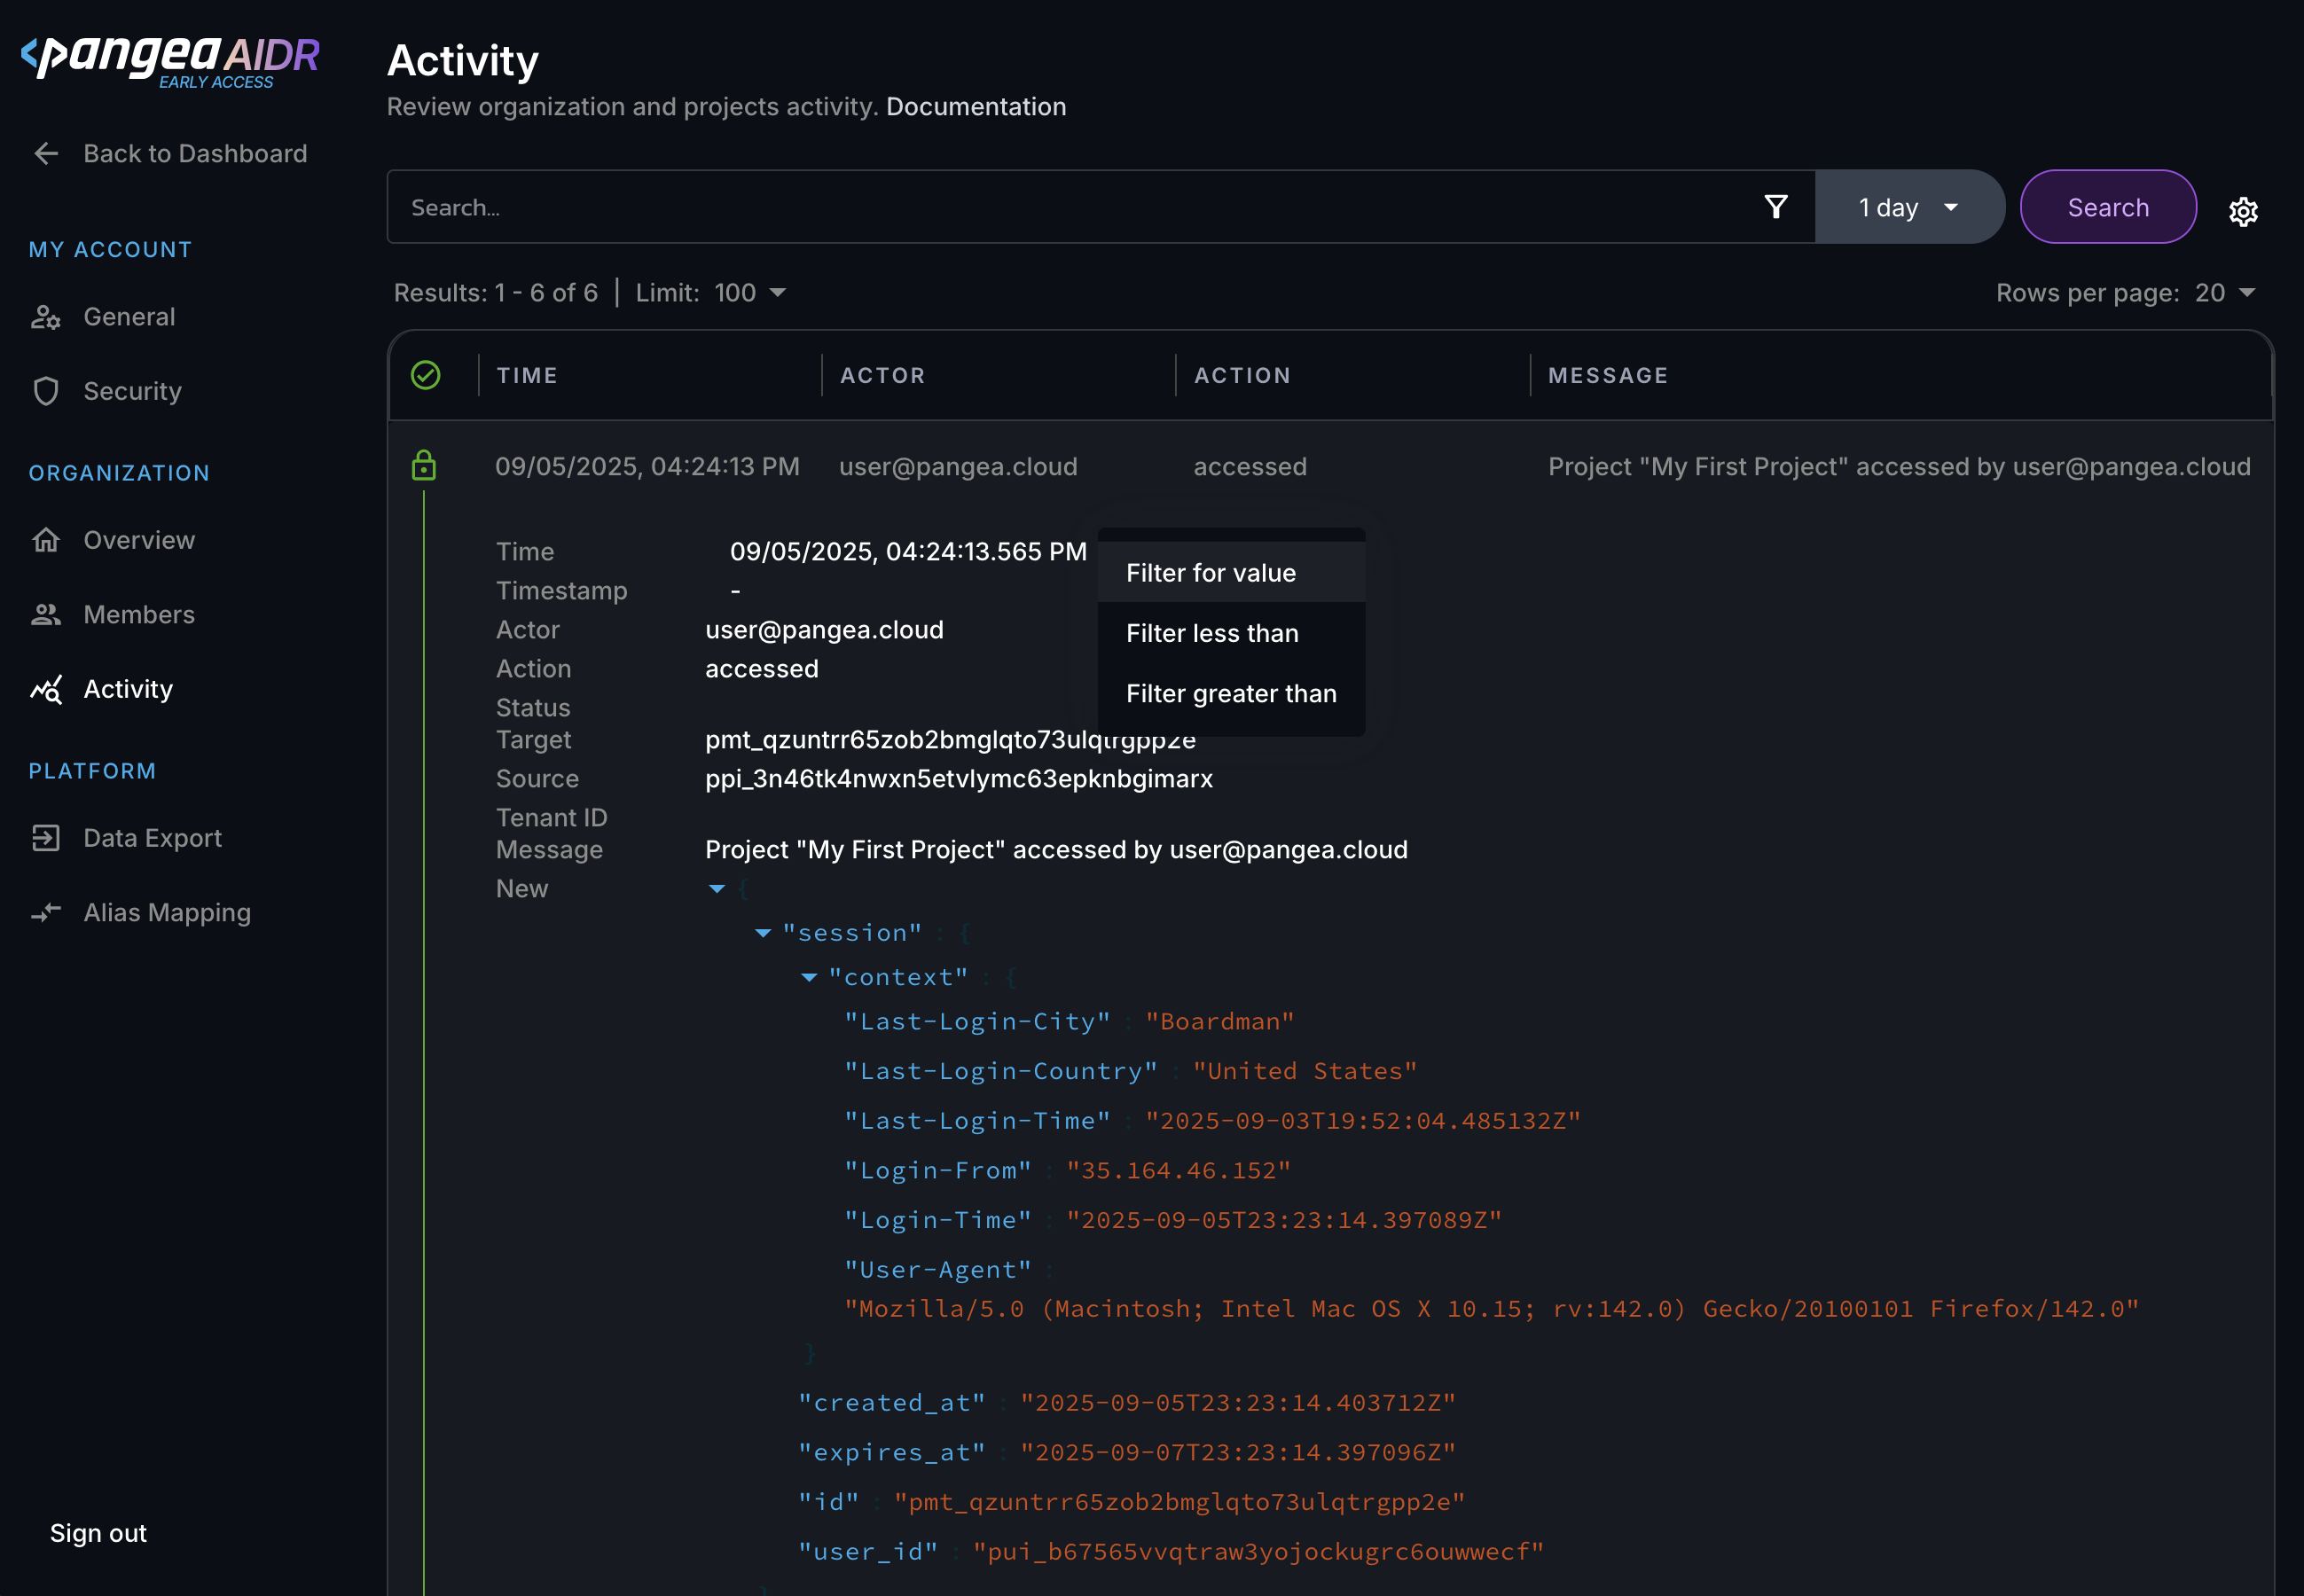
Task: Click row time 09/05/2025, 04:24:13 PM
Action: 647,466
